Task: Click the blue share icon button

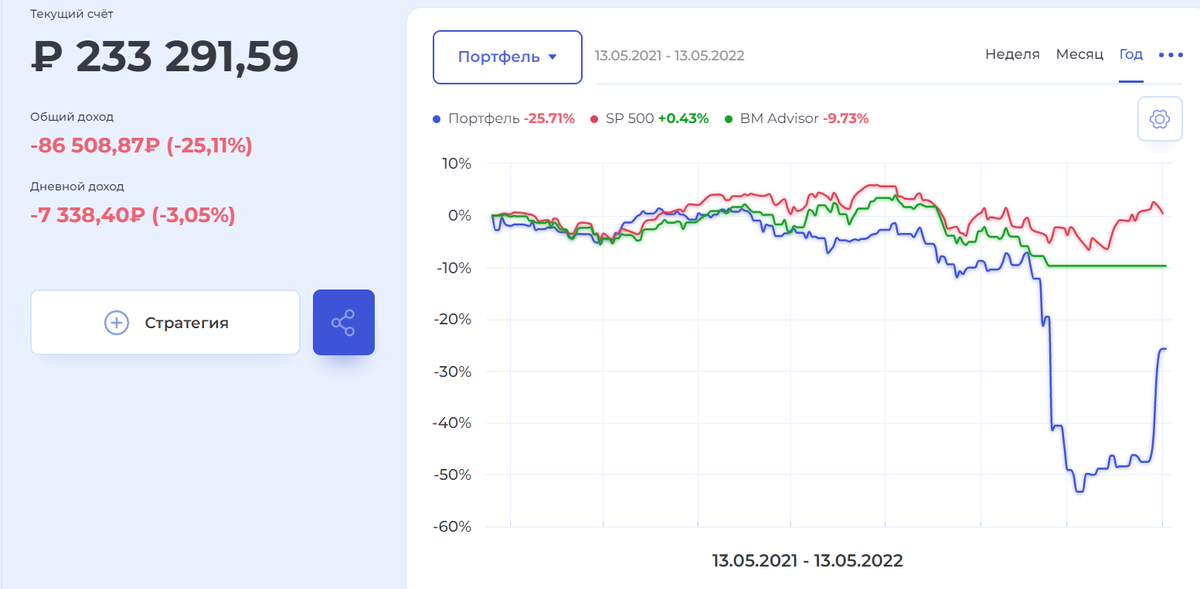Action: coord(343,322)
